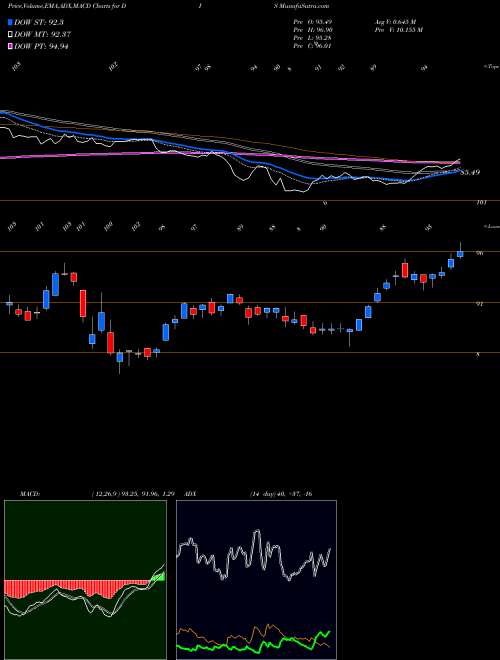Click the magenta DOW PT legend swatch
The height and width of the screenshot is (660, 500).
(x=11, y=46)
